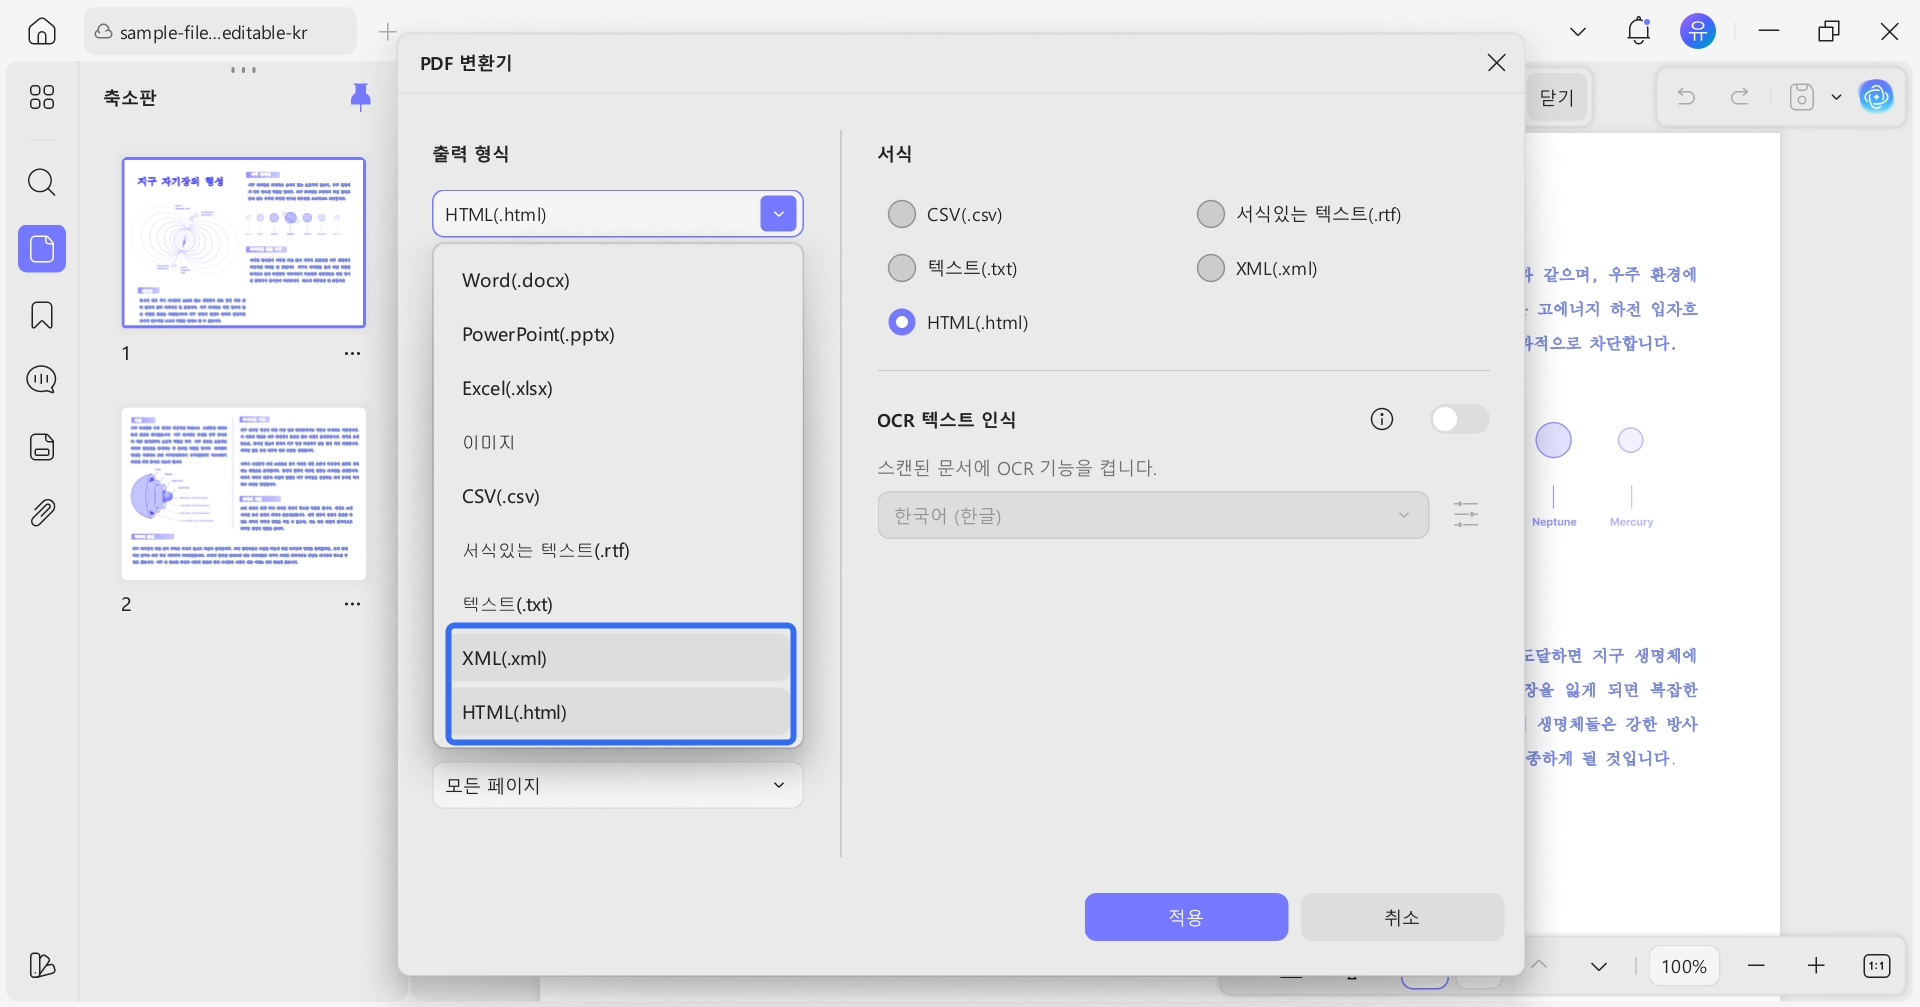Choose 텍스트(.txt) from format list
The width and height of the screenshot is (1920, 1007).
[x=618, y=603]
